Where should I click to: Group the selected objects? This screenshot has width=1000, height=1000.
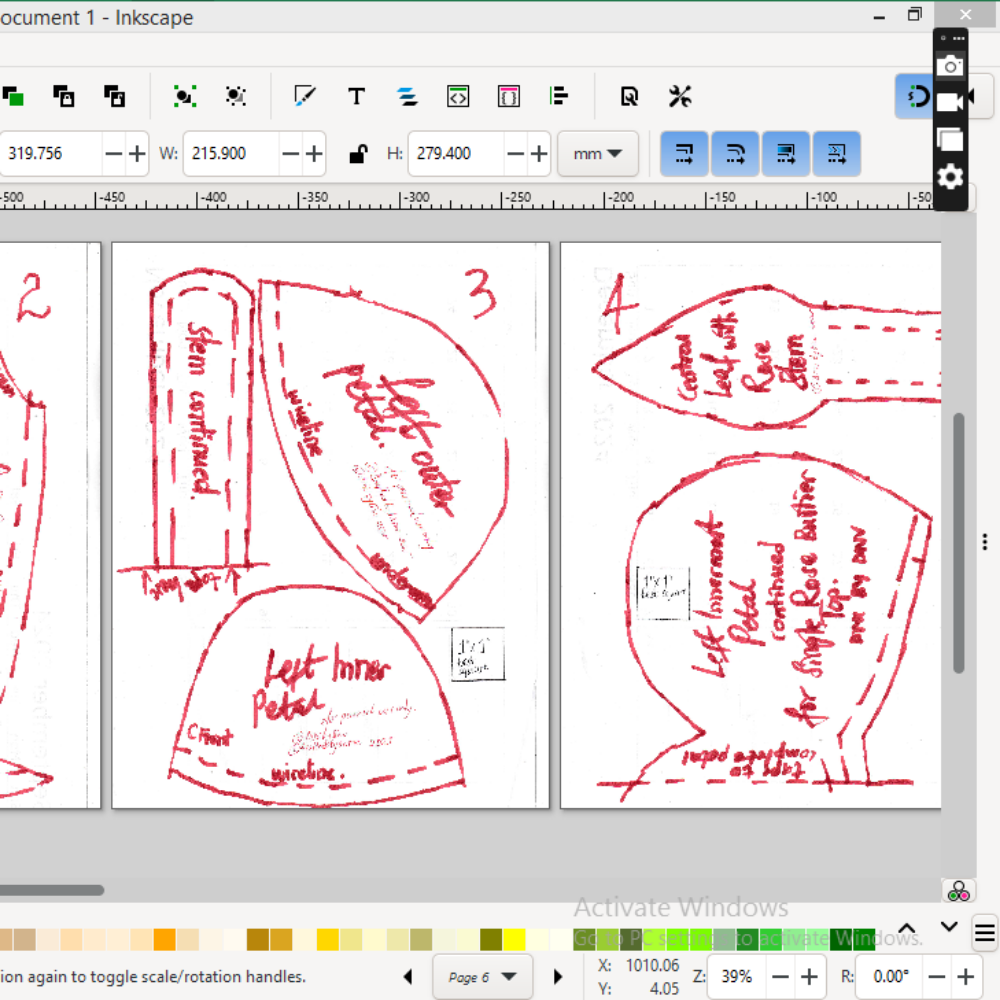[x=184, y=97]
